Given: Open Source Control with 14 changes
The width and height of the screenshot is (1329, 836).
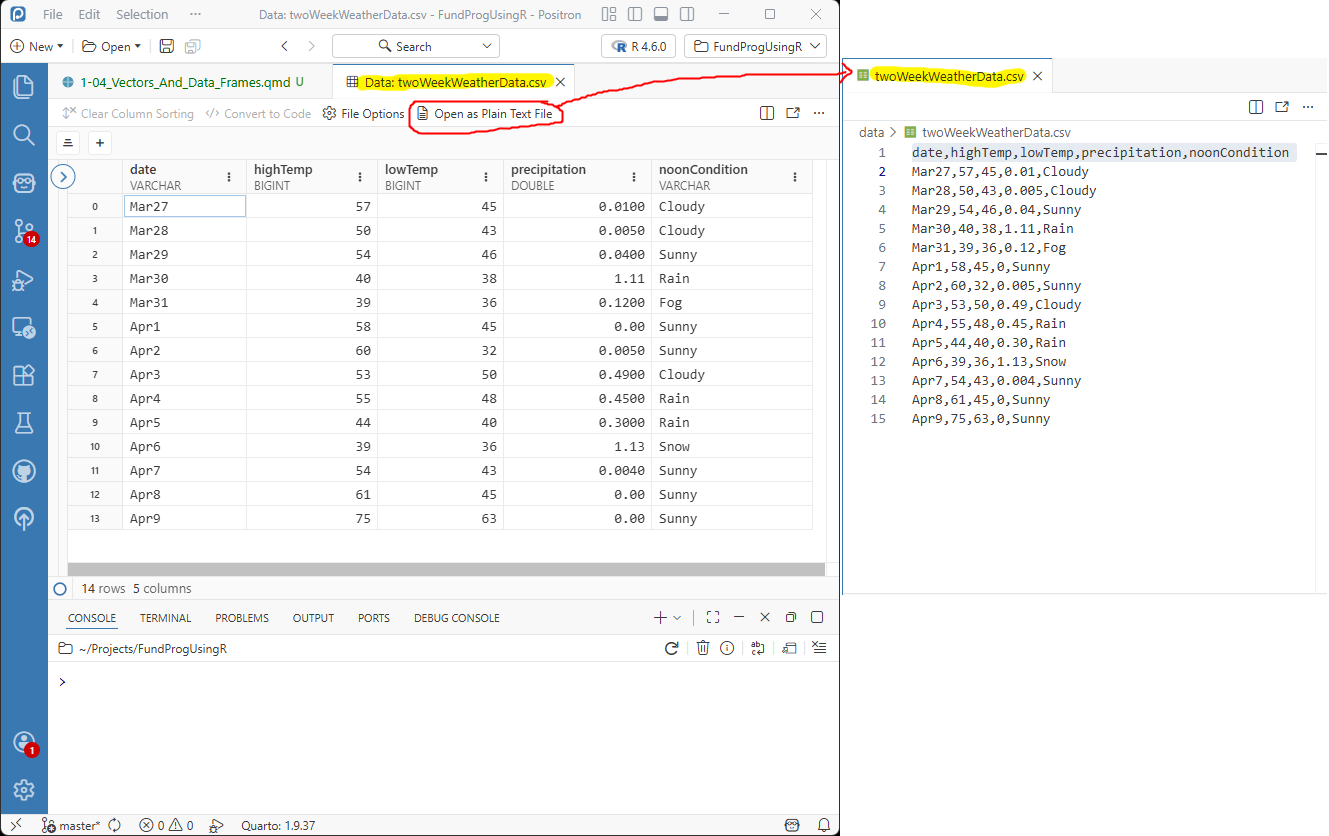Looking at the screenshot, I should click(24, 232).
